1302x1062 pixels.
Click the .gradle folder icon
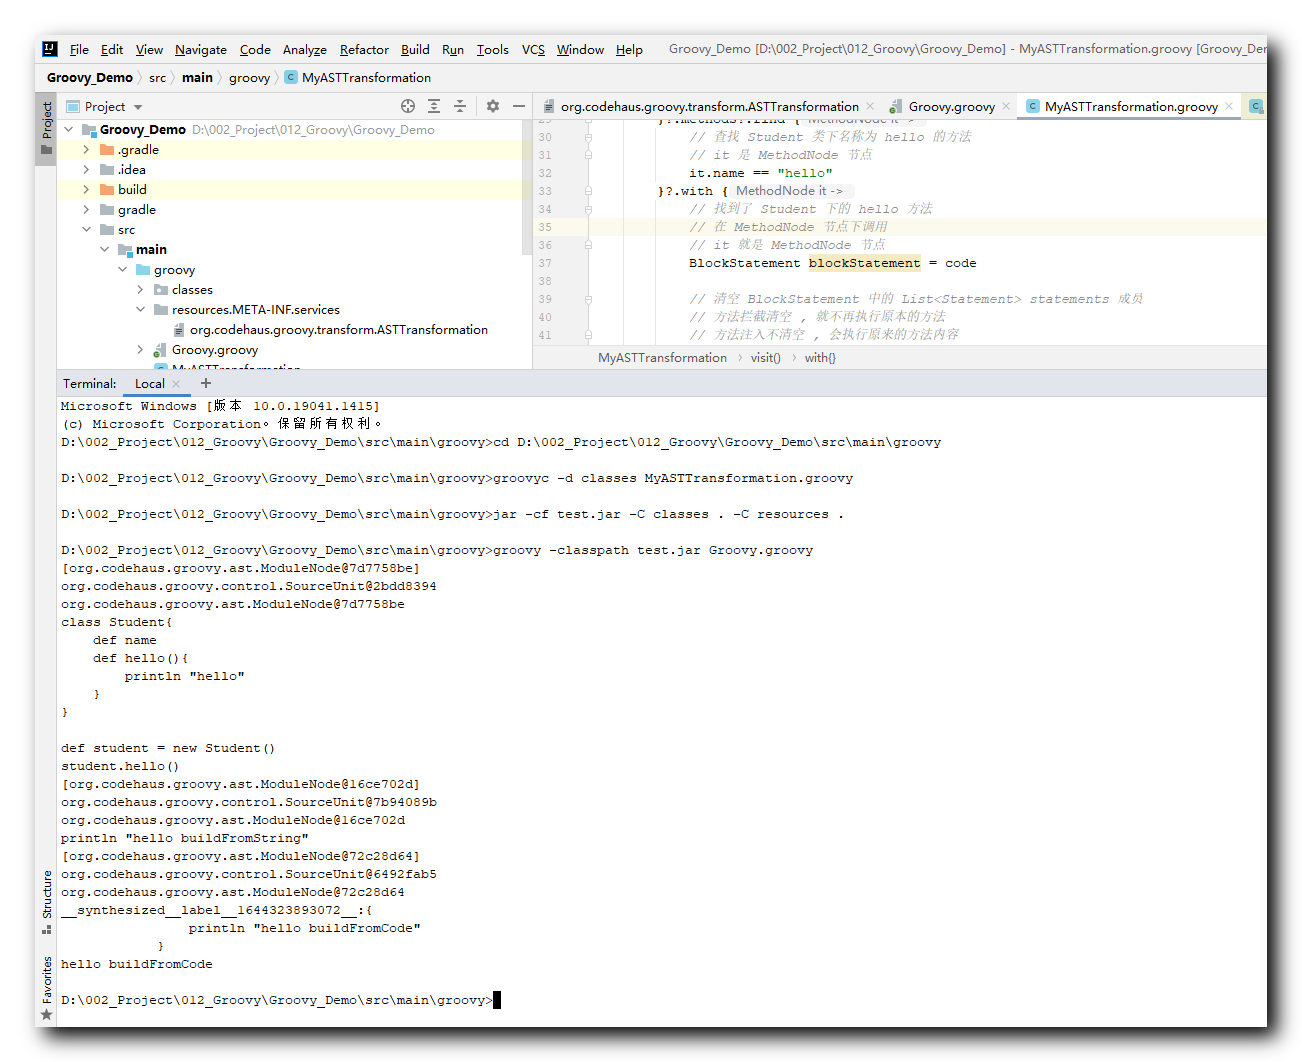pyautogui.click(x=107, y=150)
